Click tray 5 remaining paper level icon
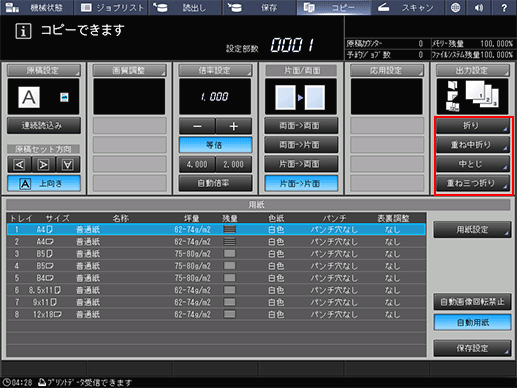 pyautogui.click(x=229, y=278)
